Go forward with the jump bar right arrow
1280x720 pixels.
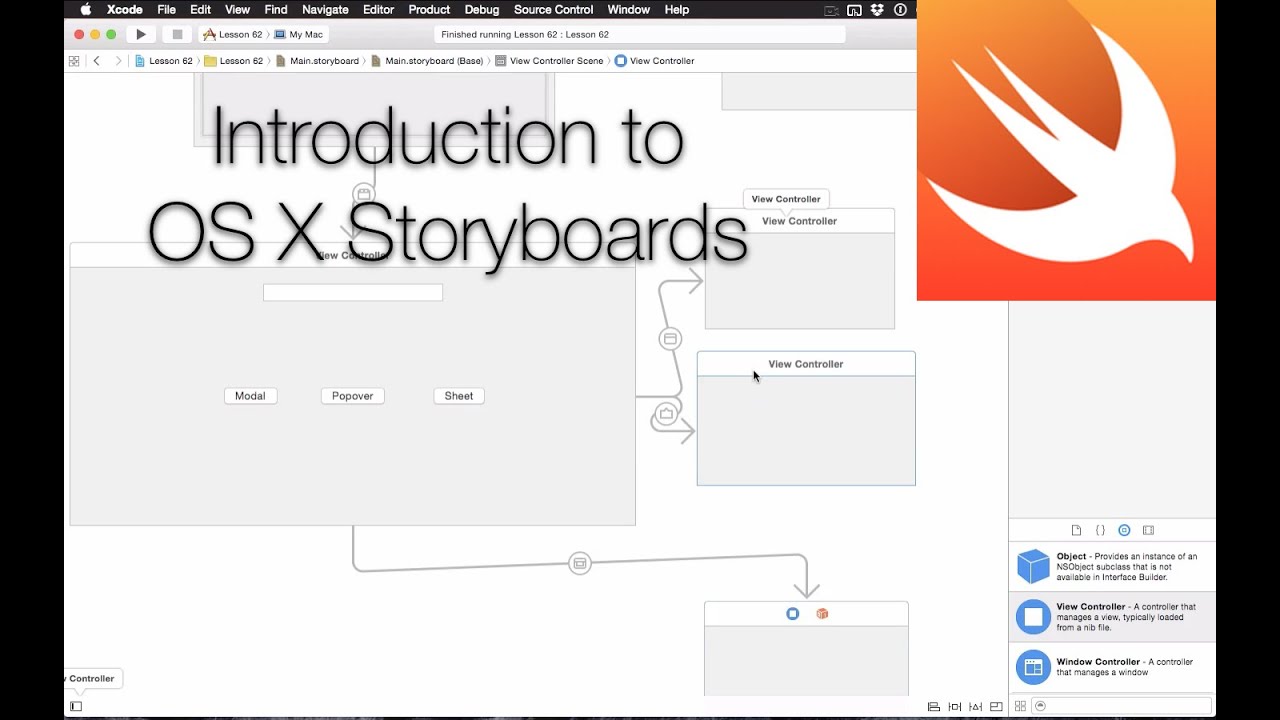(118, 61)
